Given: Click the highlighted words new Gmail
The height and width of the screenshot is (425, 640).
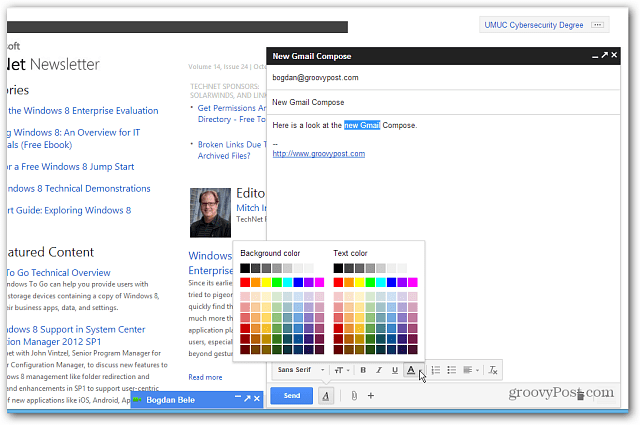Looking at the screenshot, I should point(362,125).
